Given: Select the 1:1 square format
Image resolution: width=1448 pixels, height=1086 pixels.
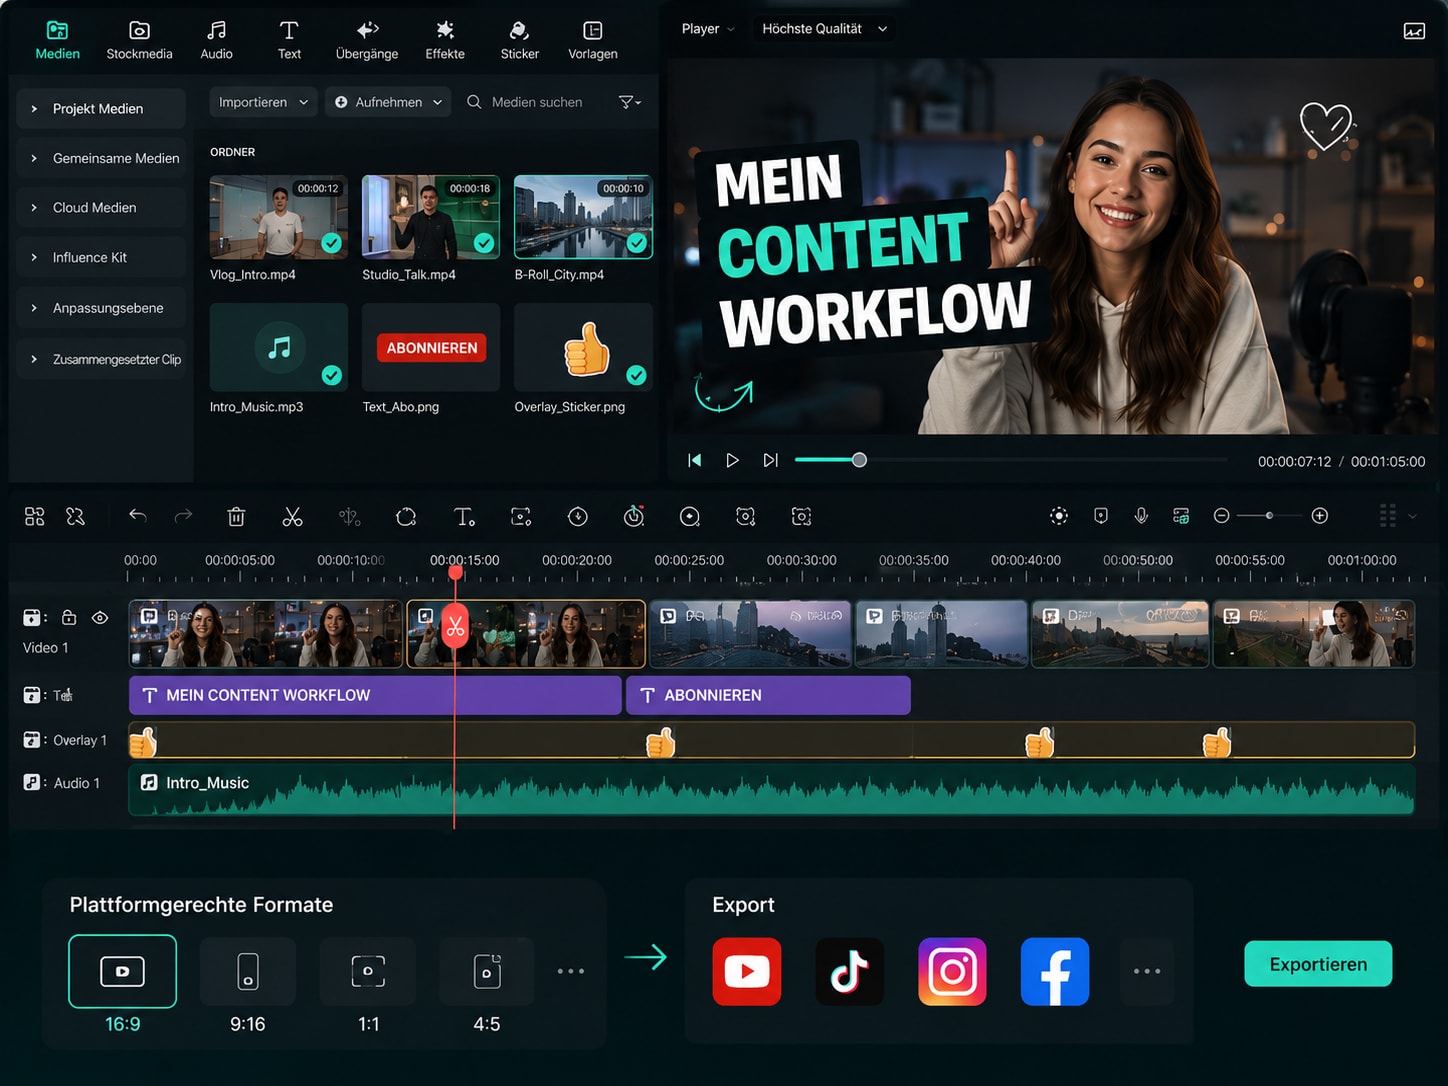Looking at the screenshot, I should tap(368, 971).
